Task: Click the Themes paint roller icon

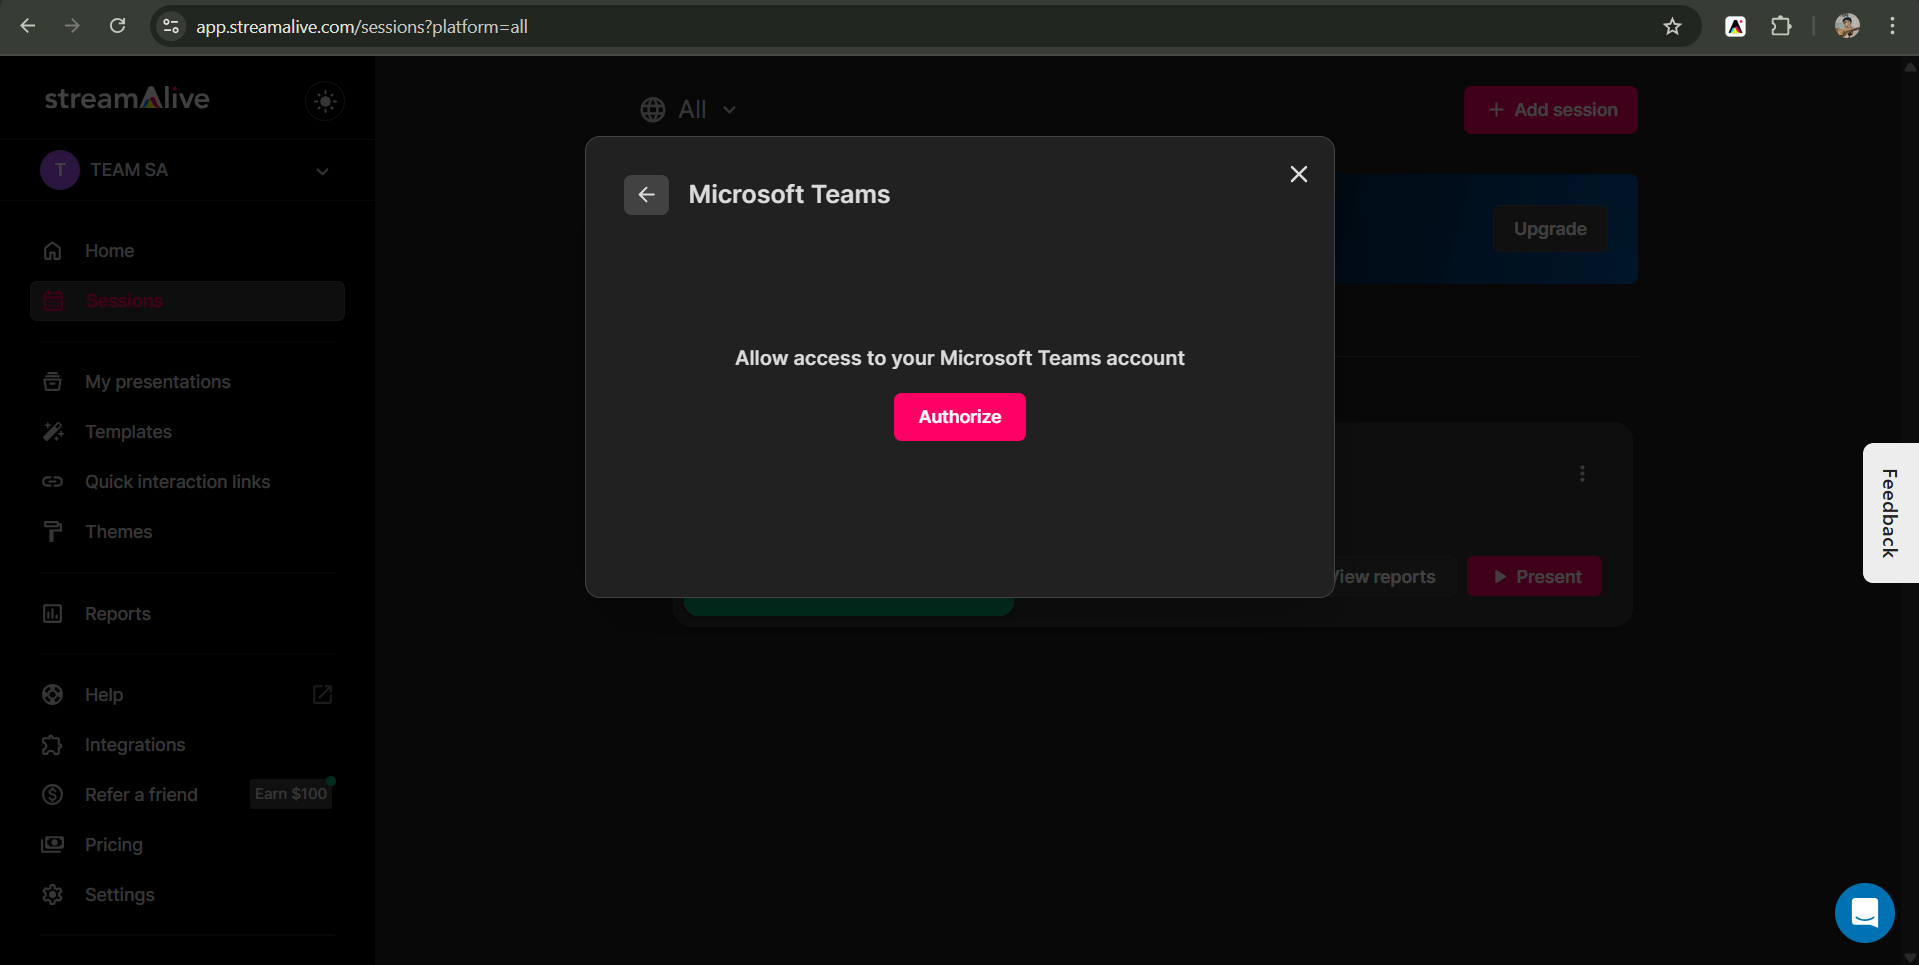Action: click(53, 532)
